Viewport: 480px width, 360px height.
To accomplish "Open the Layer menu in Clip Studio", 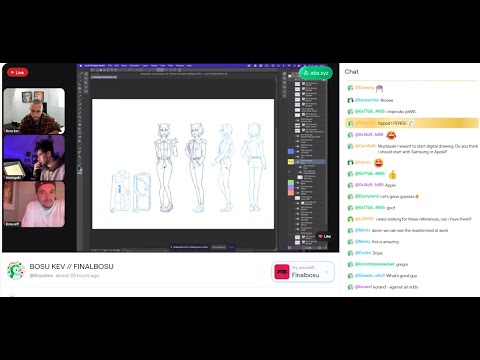I will click(x=145, y=66).
